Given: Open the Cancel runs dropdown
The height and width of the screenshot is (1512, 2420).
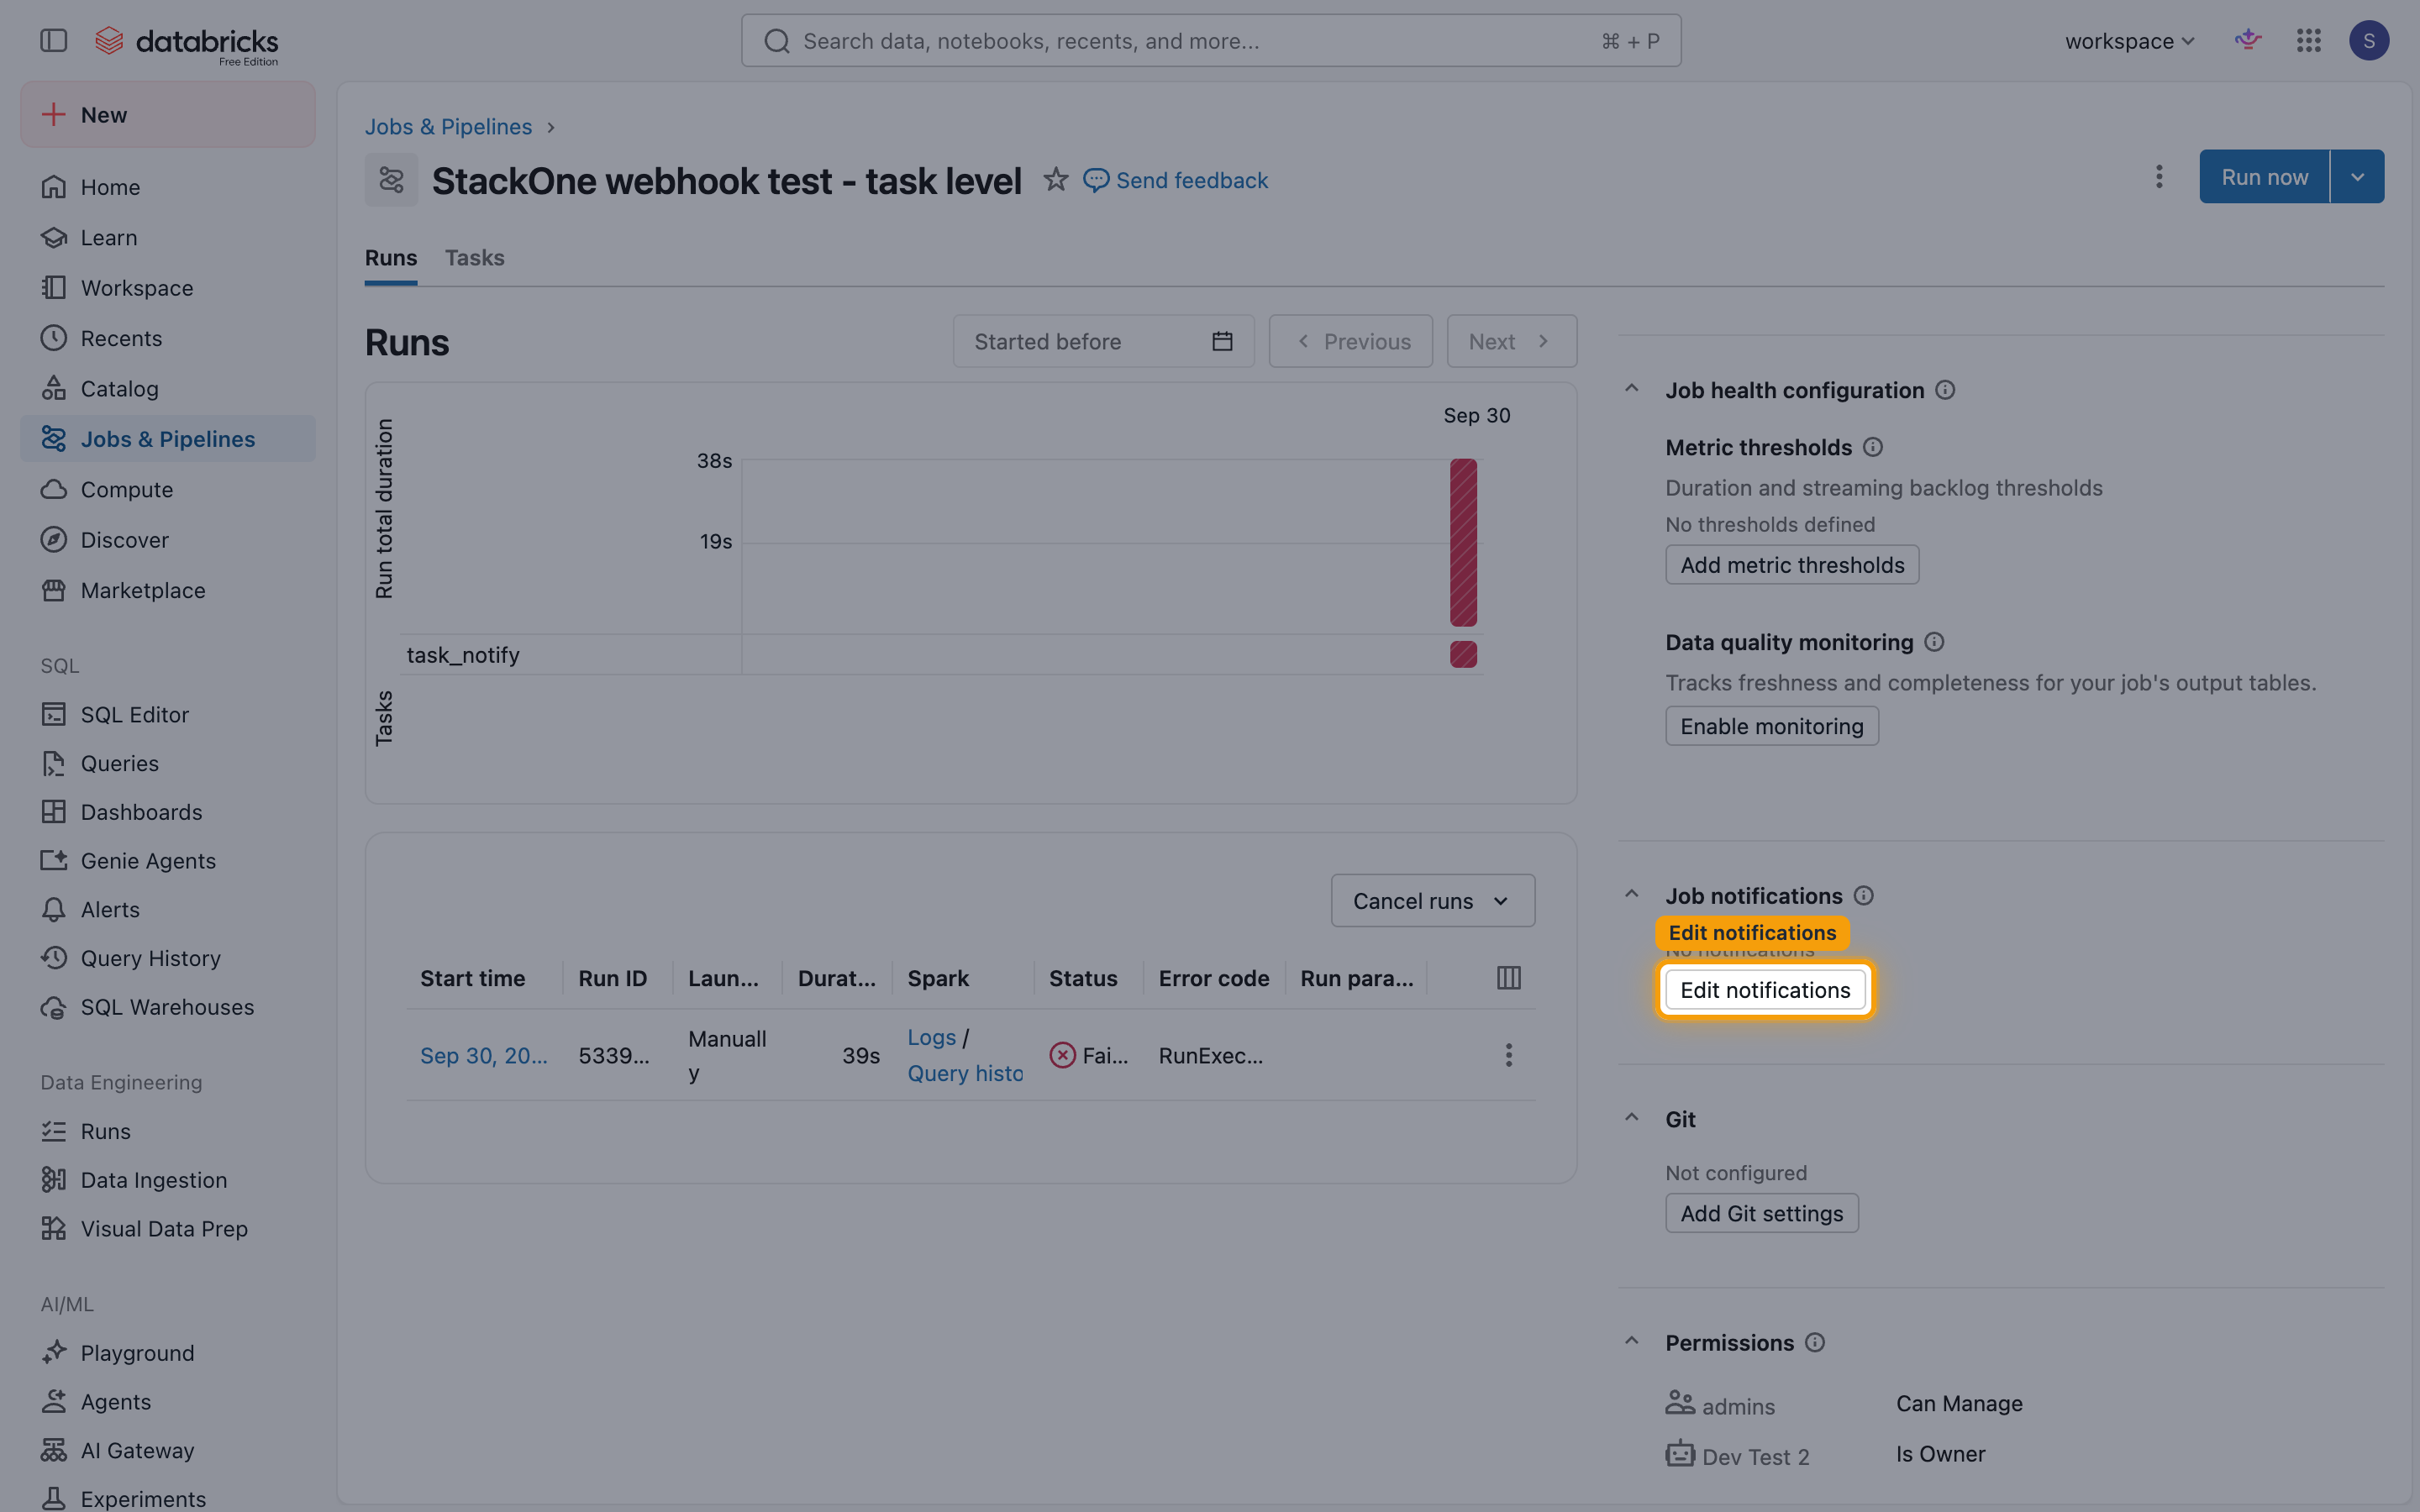Looking at the screenshot, I should (x=1432, y=901).
